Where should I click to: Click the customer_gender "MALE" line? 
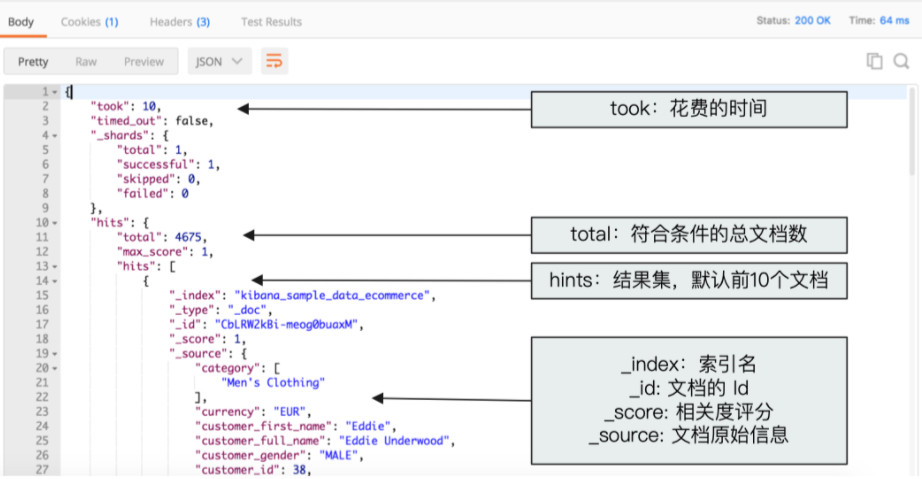(280, 455)
